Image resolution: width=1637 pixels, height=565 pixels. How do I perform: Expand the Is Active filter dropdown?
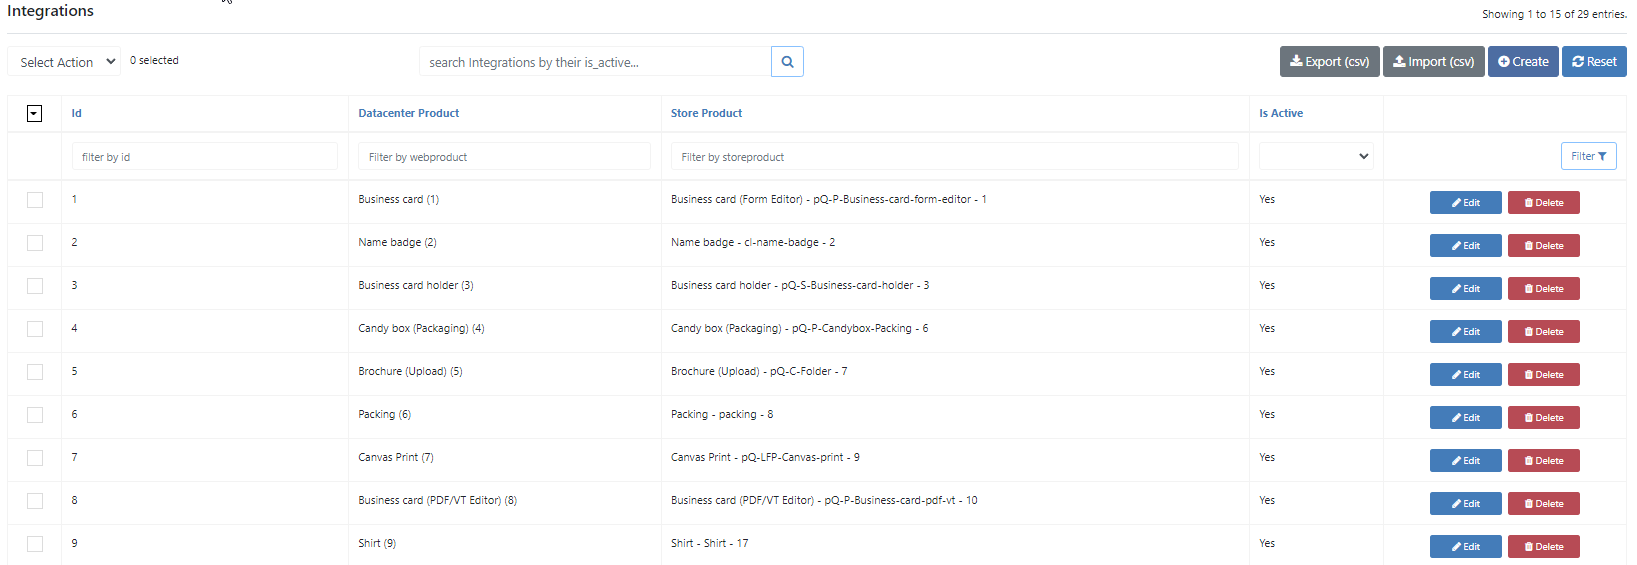click(1316, 156)
